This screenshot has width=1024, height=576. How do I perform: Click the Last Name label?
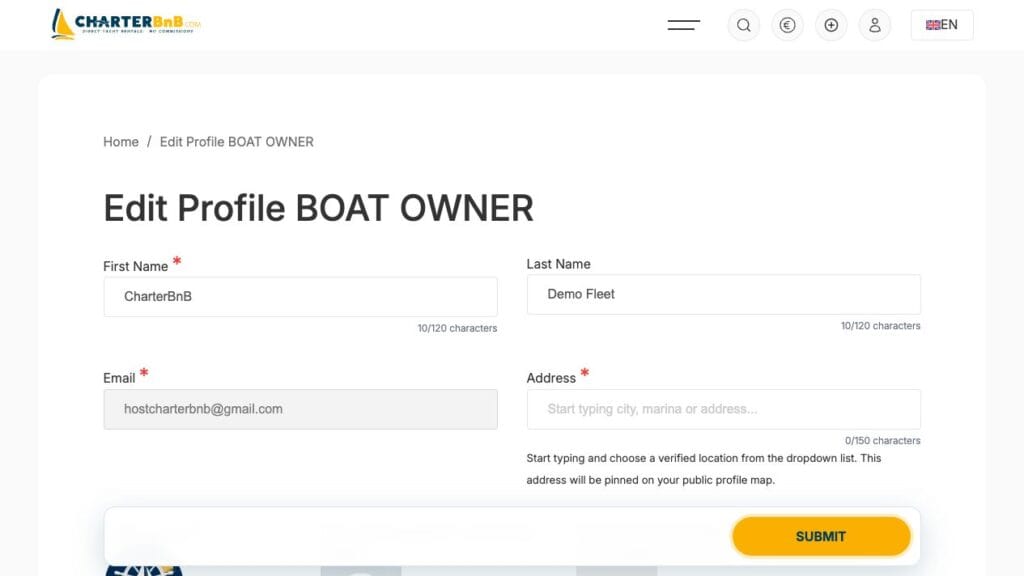pos(558,264)
